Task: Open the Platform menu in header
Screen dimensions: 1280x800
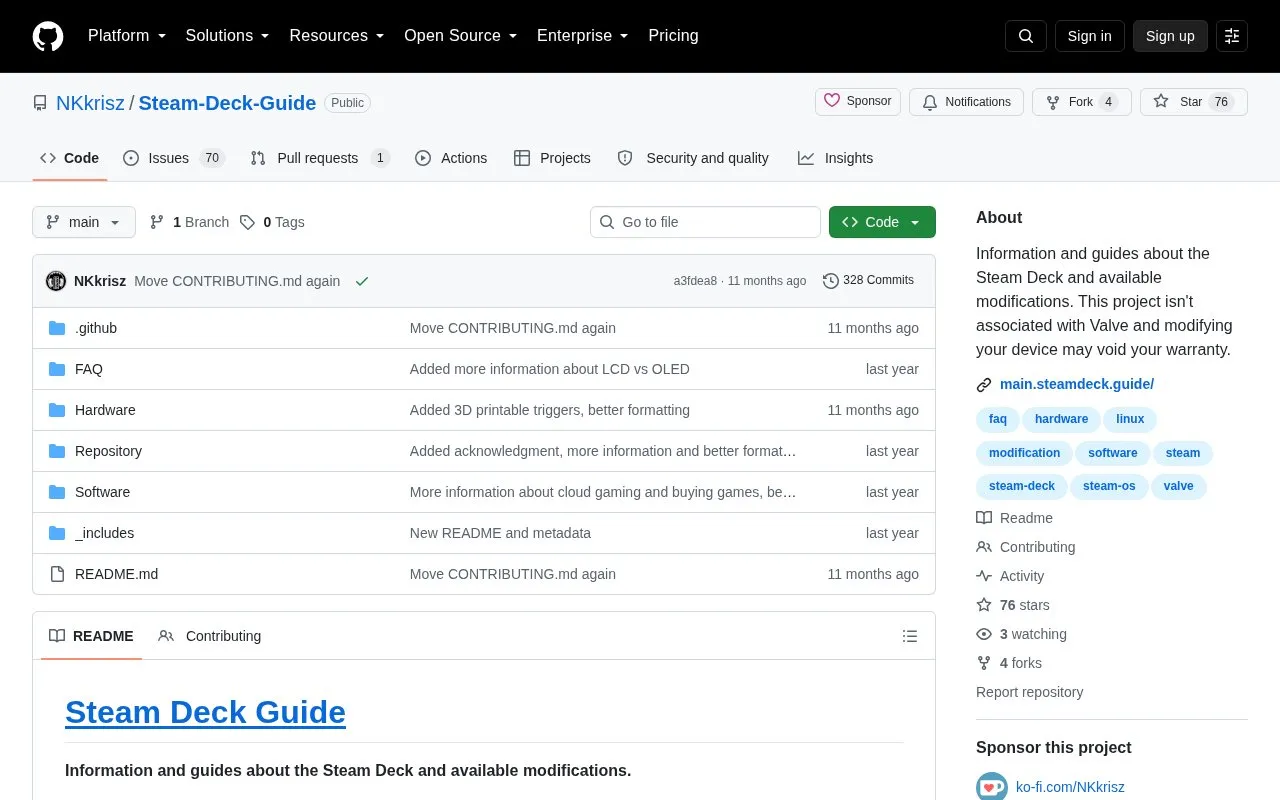Action: [x=126, y=35]
